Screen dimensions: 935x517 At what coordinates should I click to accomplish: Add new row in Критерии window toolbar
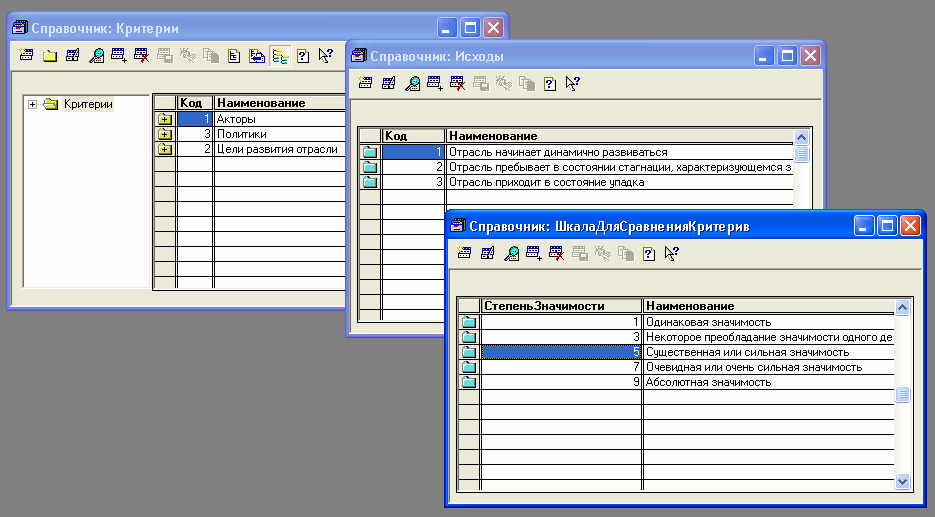click(26, 55)
